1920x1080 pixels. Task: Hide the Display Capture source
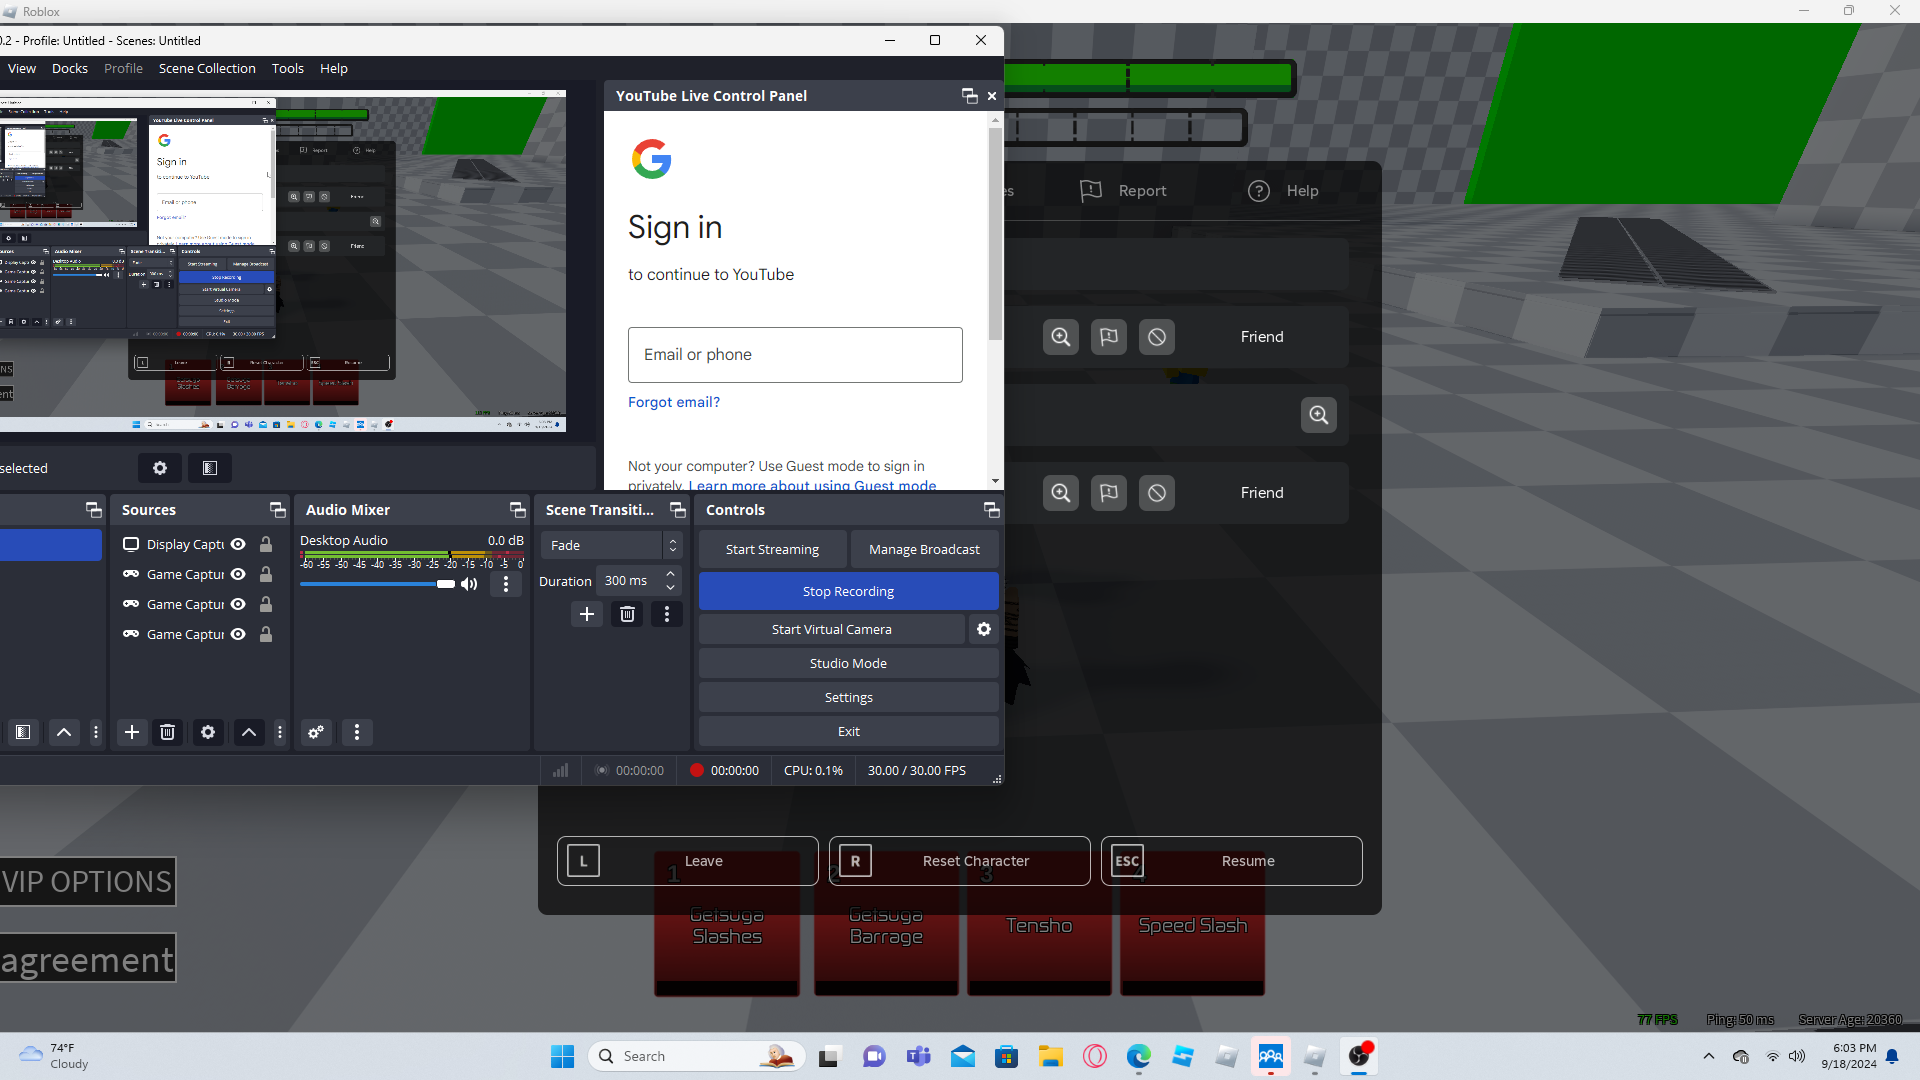tap(238, 544)
